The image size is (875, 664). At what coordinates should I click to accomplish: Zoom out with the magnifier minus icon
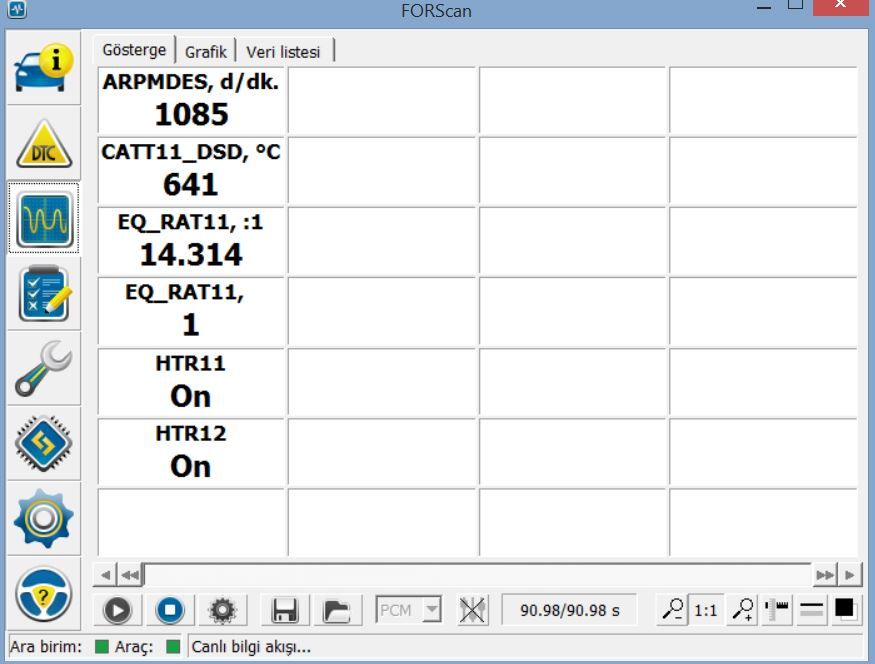[672, 610]
